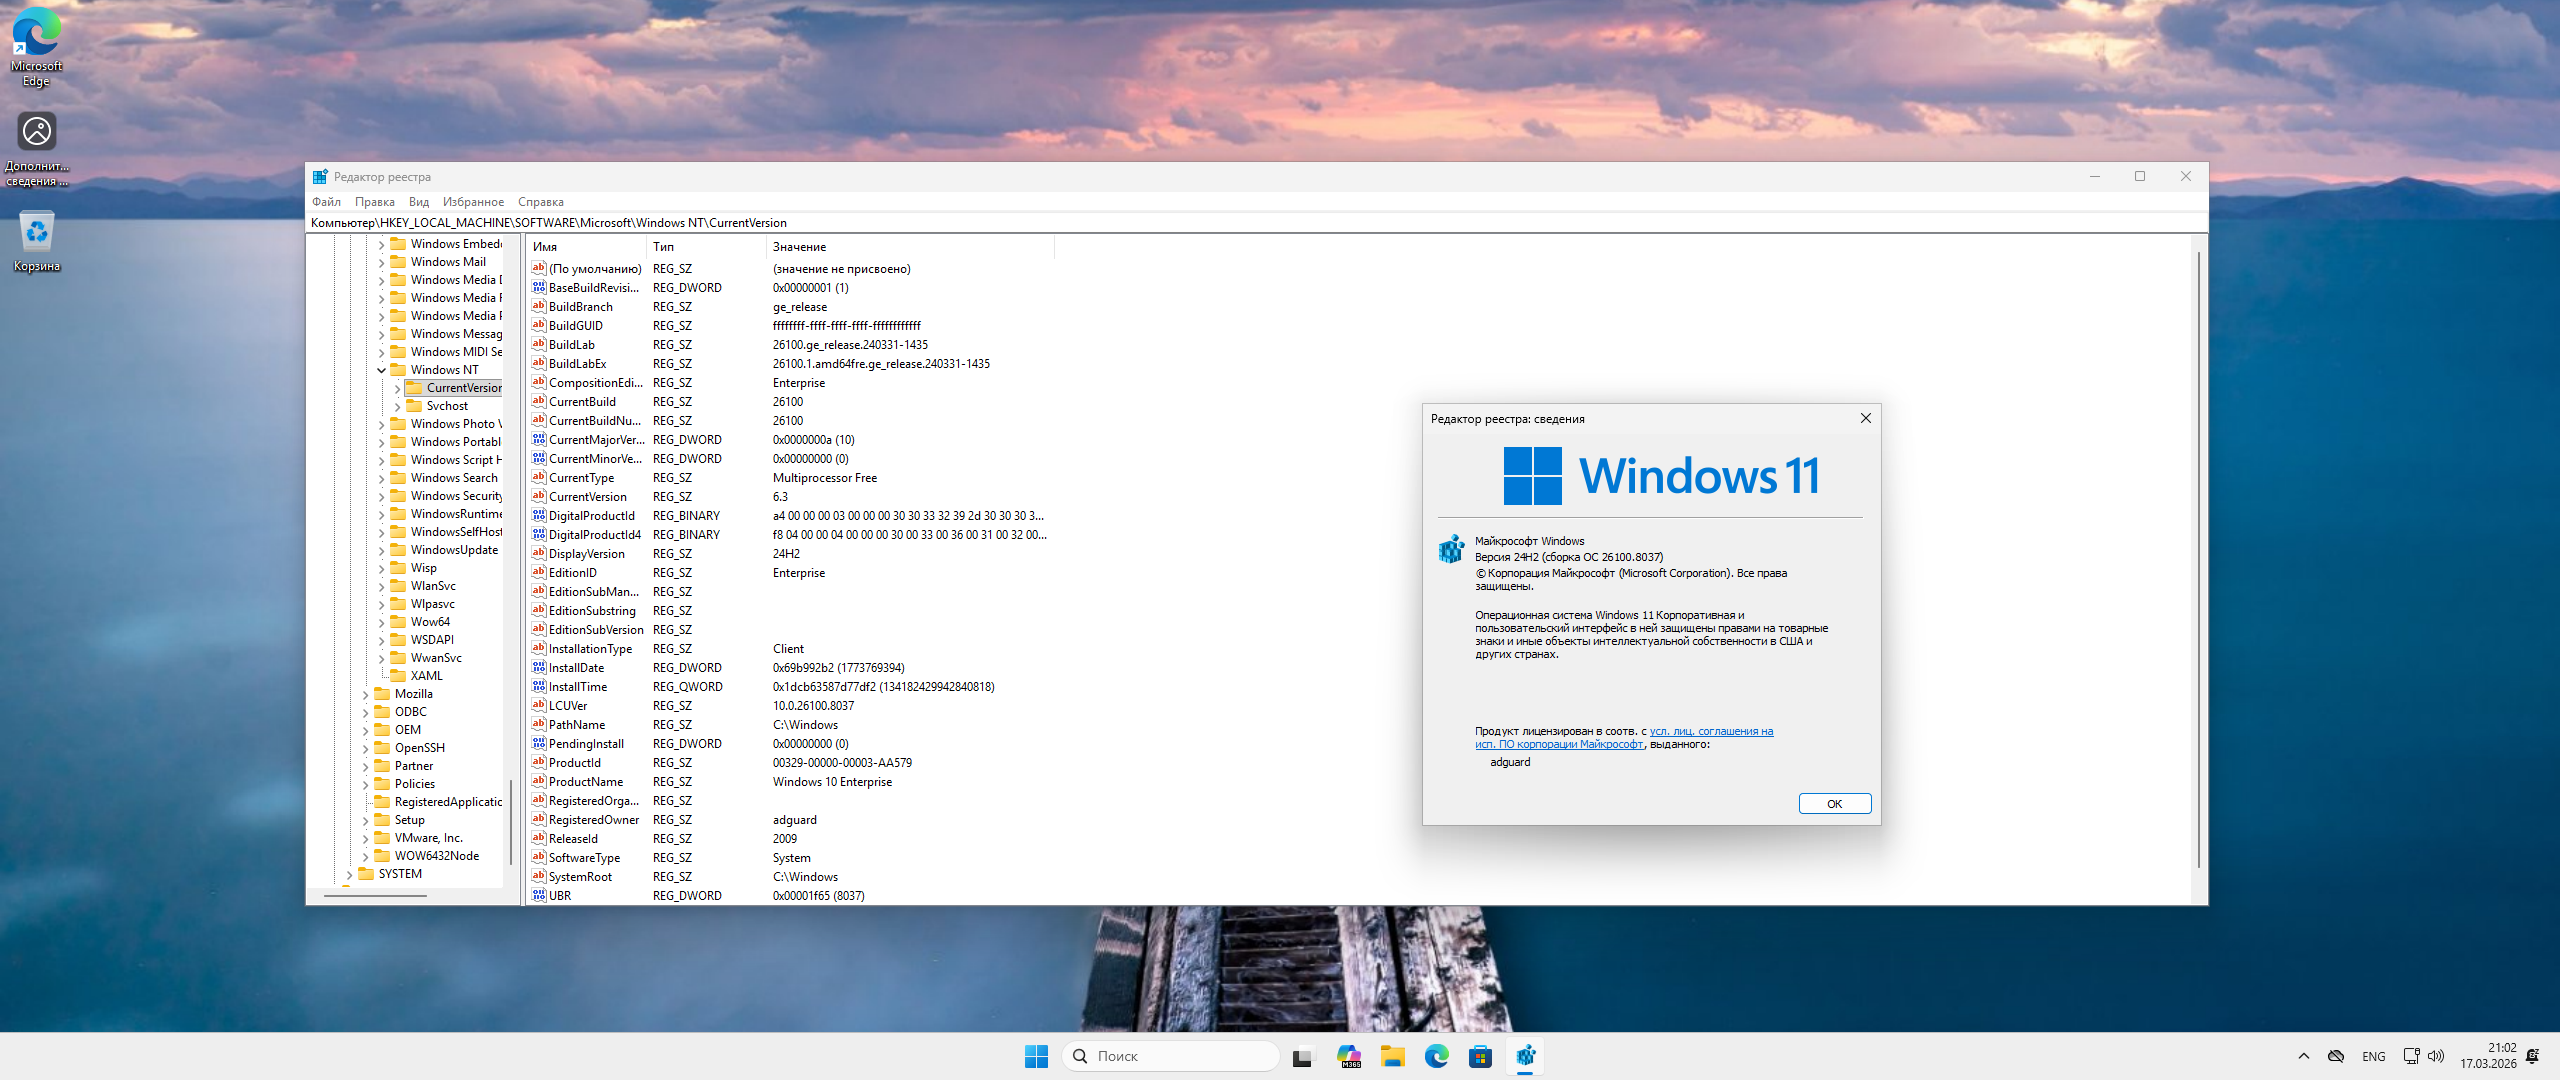Click the Registry Editor taskbar icon
Screen dimensions: 2560x1080
tap(1525, 1056)
